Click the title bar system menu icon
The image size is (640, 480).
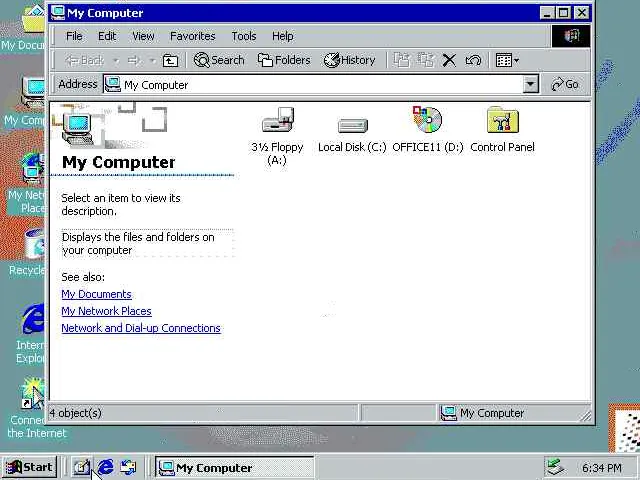click(58, 13)
